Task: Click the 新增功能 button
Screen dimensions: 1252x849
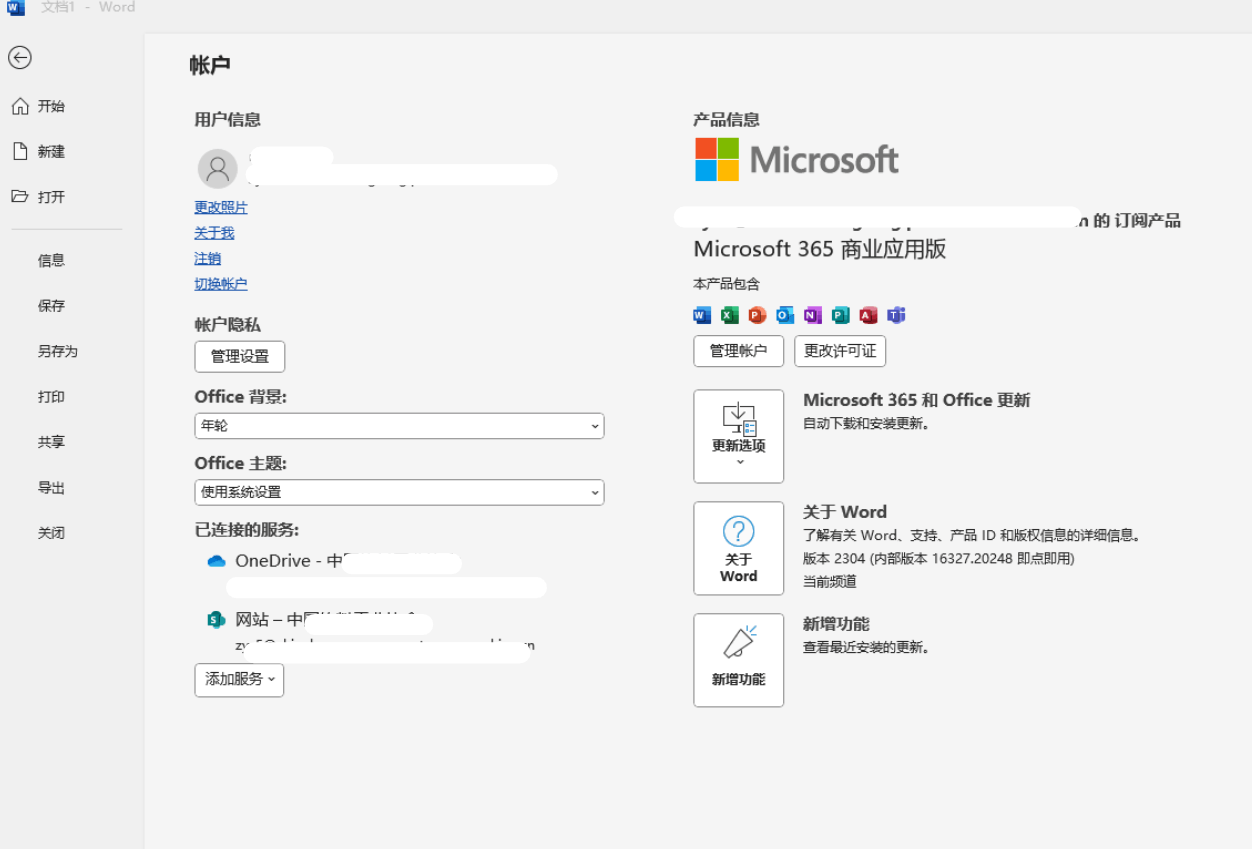Action: click(x=738, y=660)
